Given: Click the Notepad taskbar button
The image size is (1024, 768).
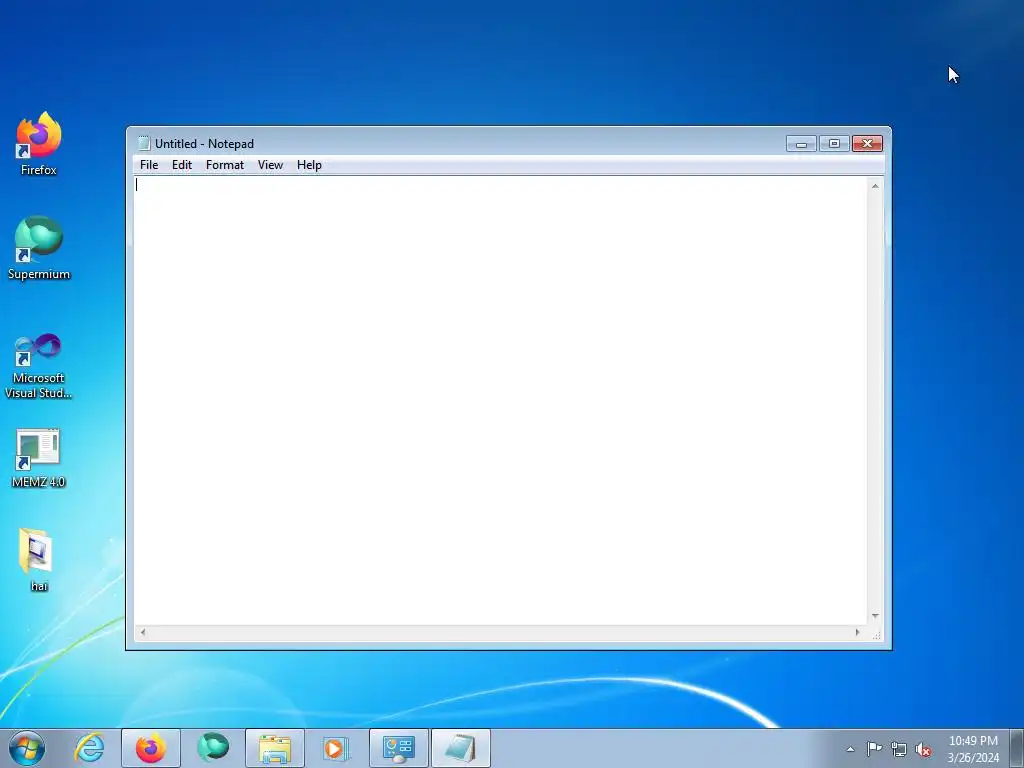Looking at the screenshot, I should point(461,748).
